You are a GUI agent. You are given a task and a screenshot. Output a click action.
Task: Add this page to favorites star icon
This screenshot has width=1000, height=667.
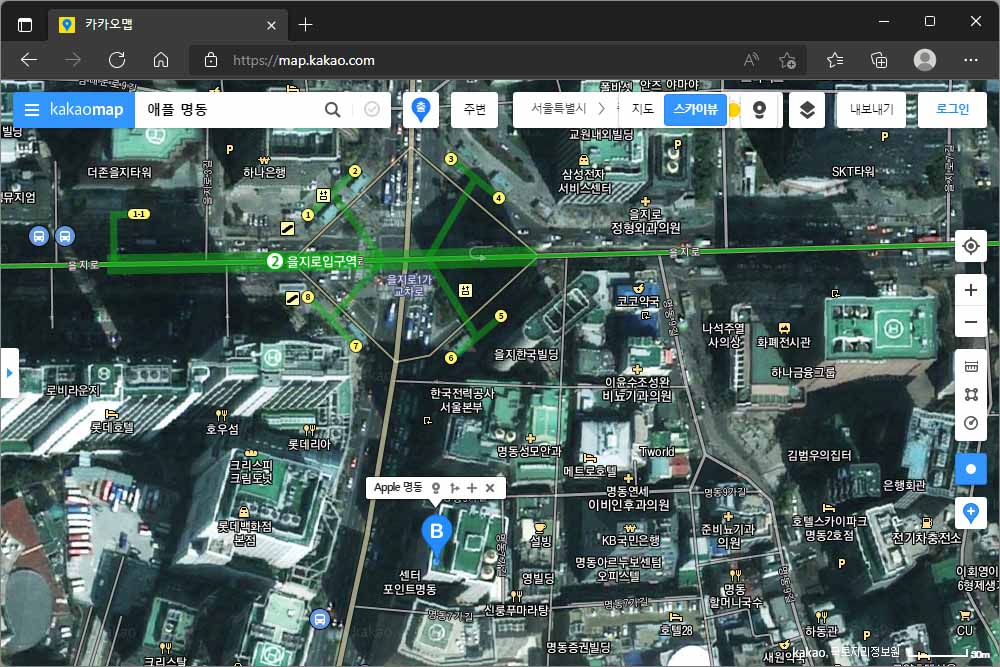pyautogui.click(x=787, y=60)
